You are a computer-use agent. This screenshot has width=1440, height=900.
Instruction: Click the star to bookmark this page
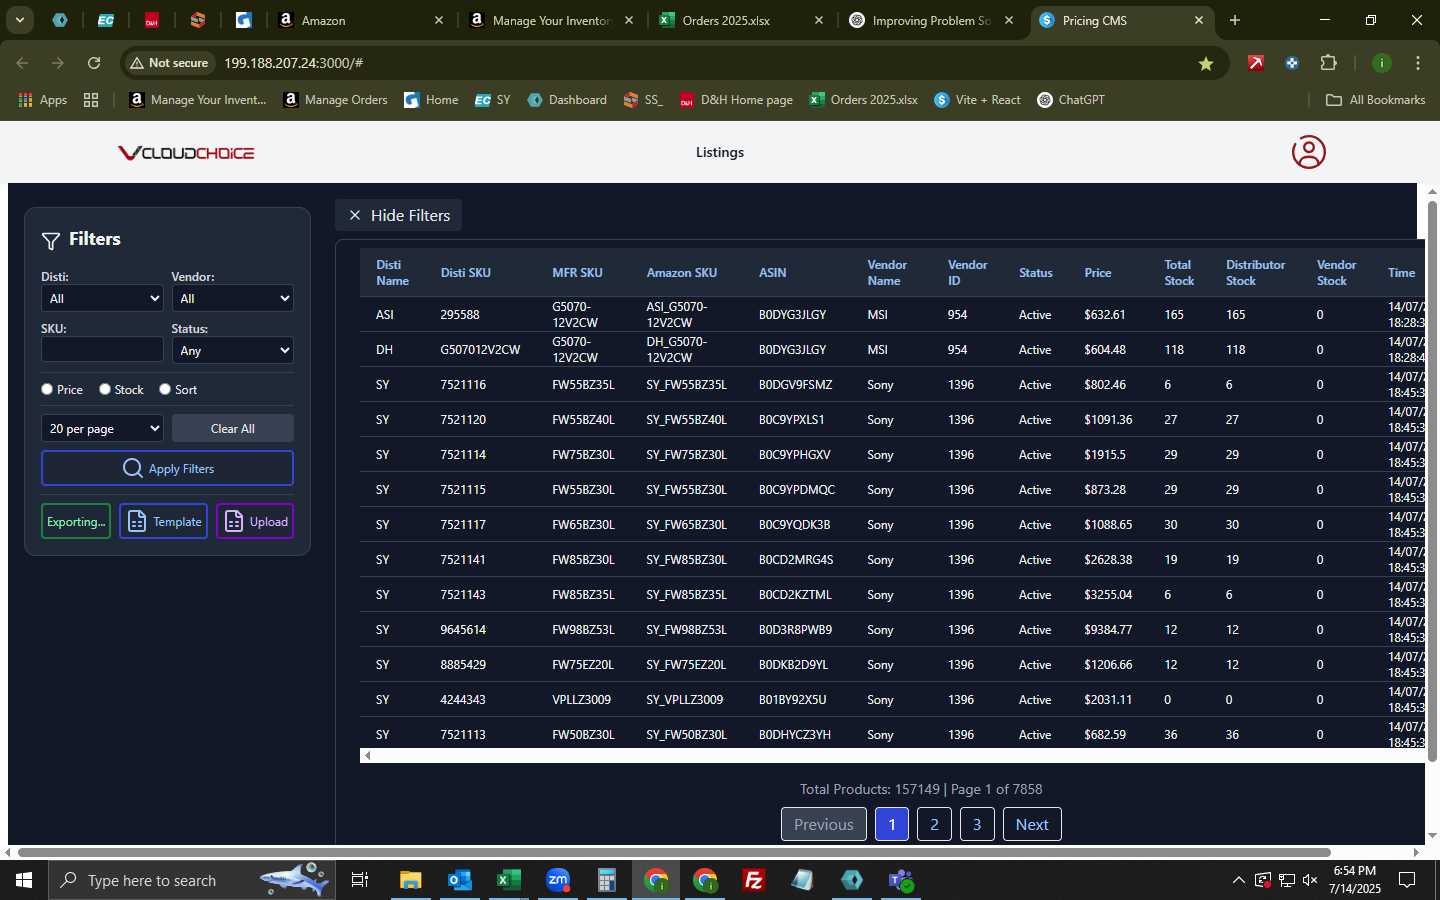click(x=1206, y=63)
